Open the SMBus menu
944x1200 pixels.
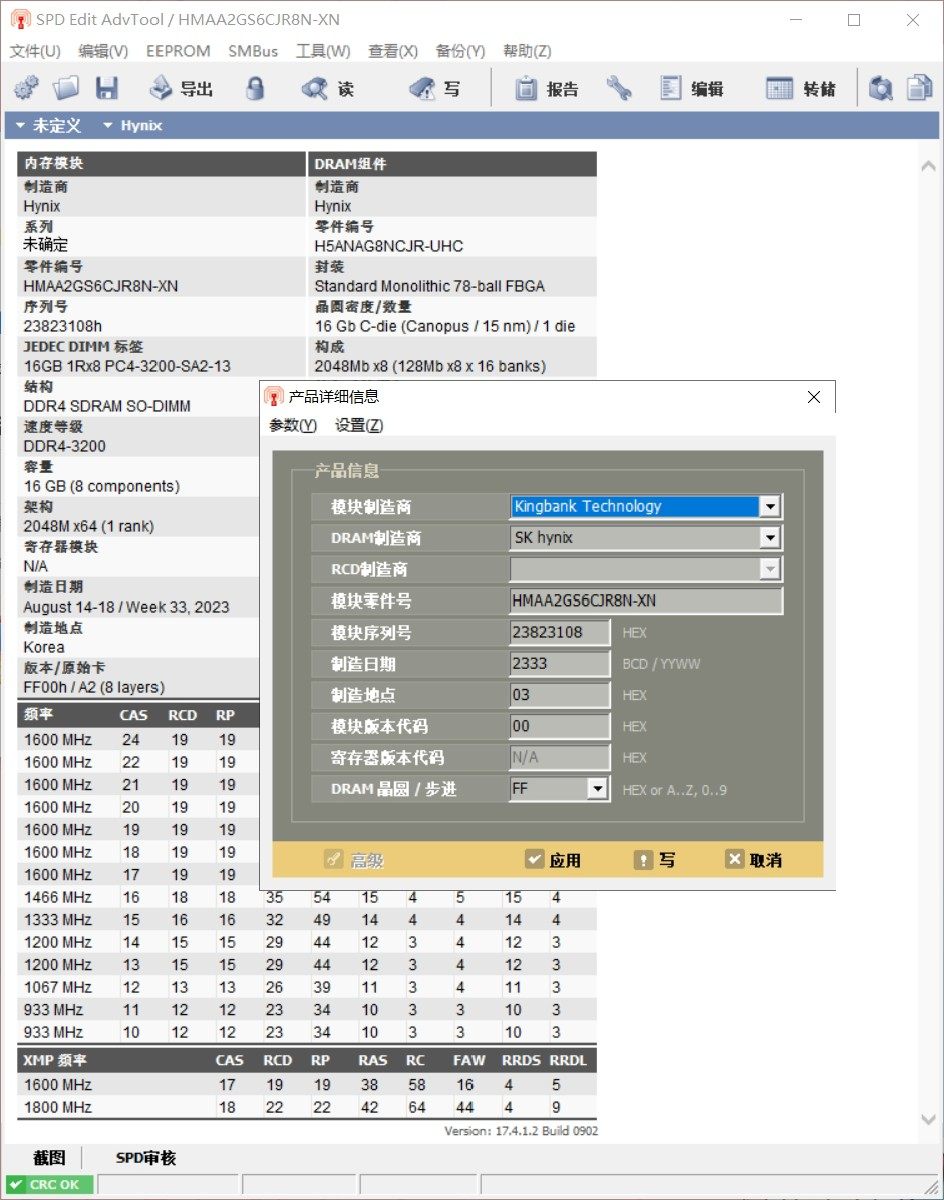click(253, 51)
